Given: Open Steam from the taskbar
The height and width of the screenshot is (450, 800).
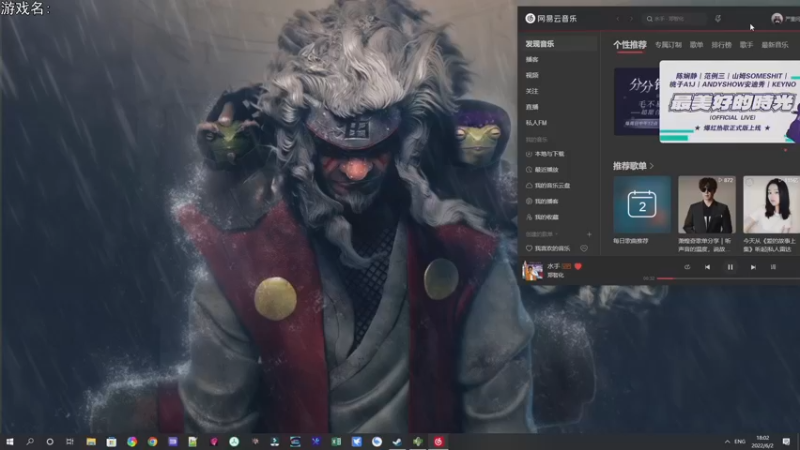Looking at the screenshot, I should (397, 442).
